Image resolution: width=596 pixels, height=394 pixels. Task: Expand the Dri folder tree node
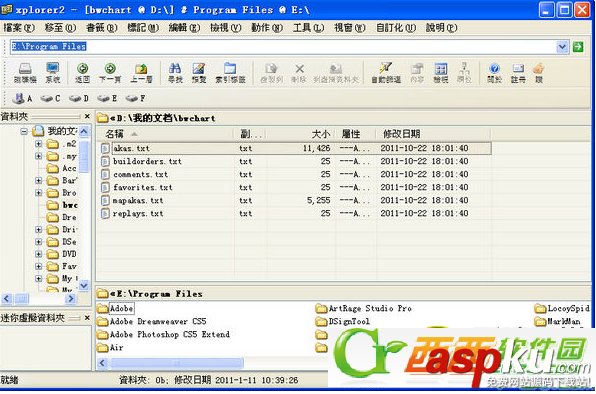38,229
